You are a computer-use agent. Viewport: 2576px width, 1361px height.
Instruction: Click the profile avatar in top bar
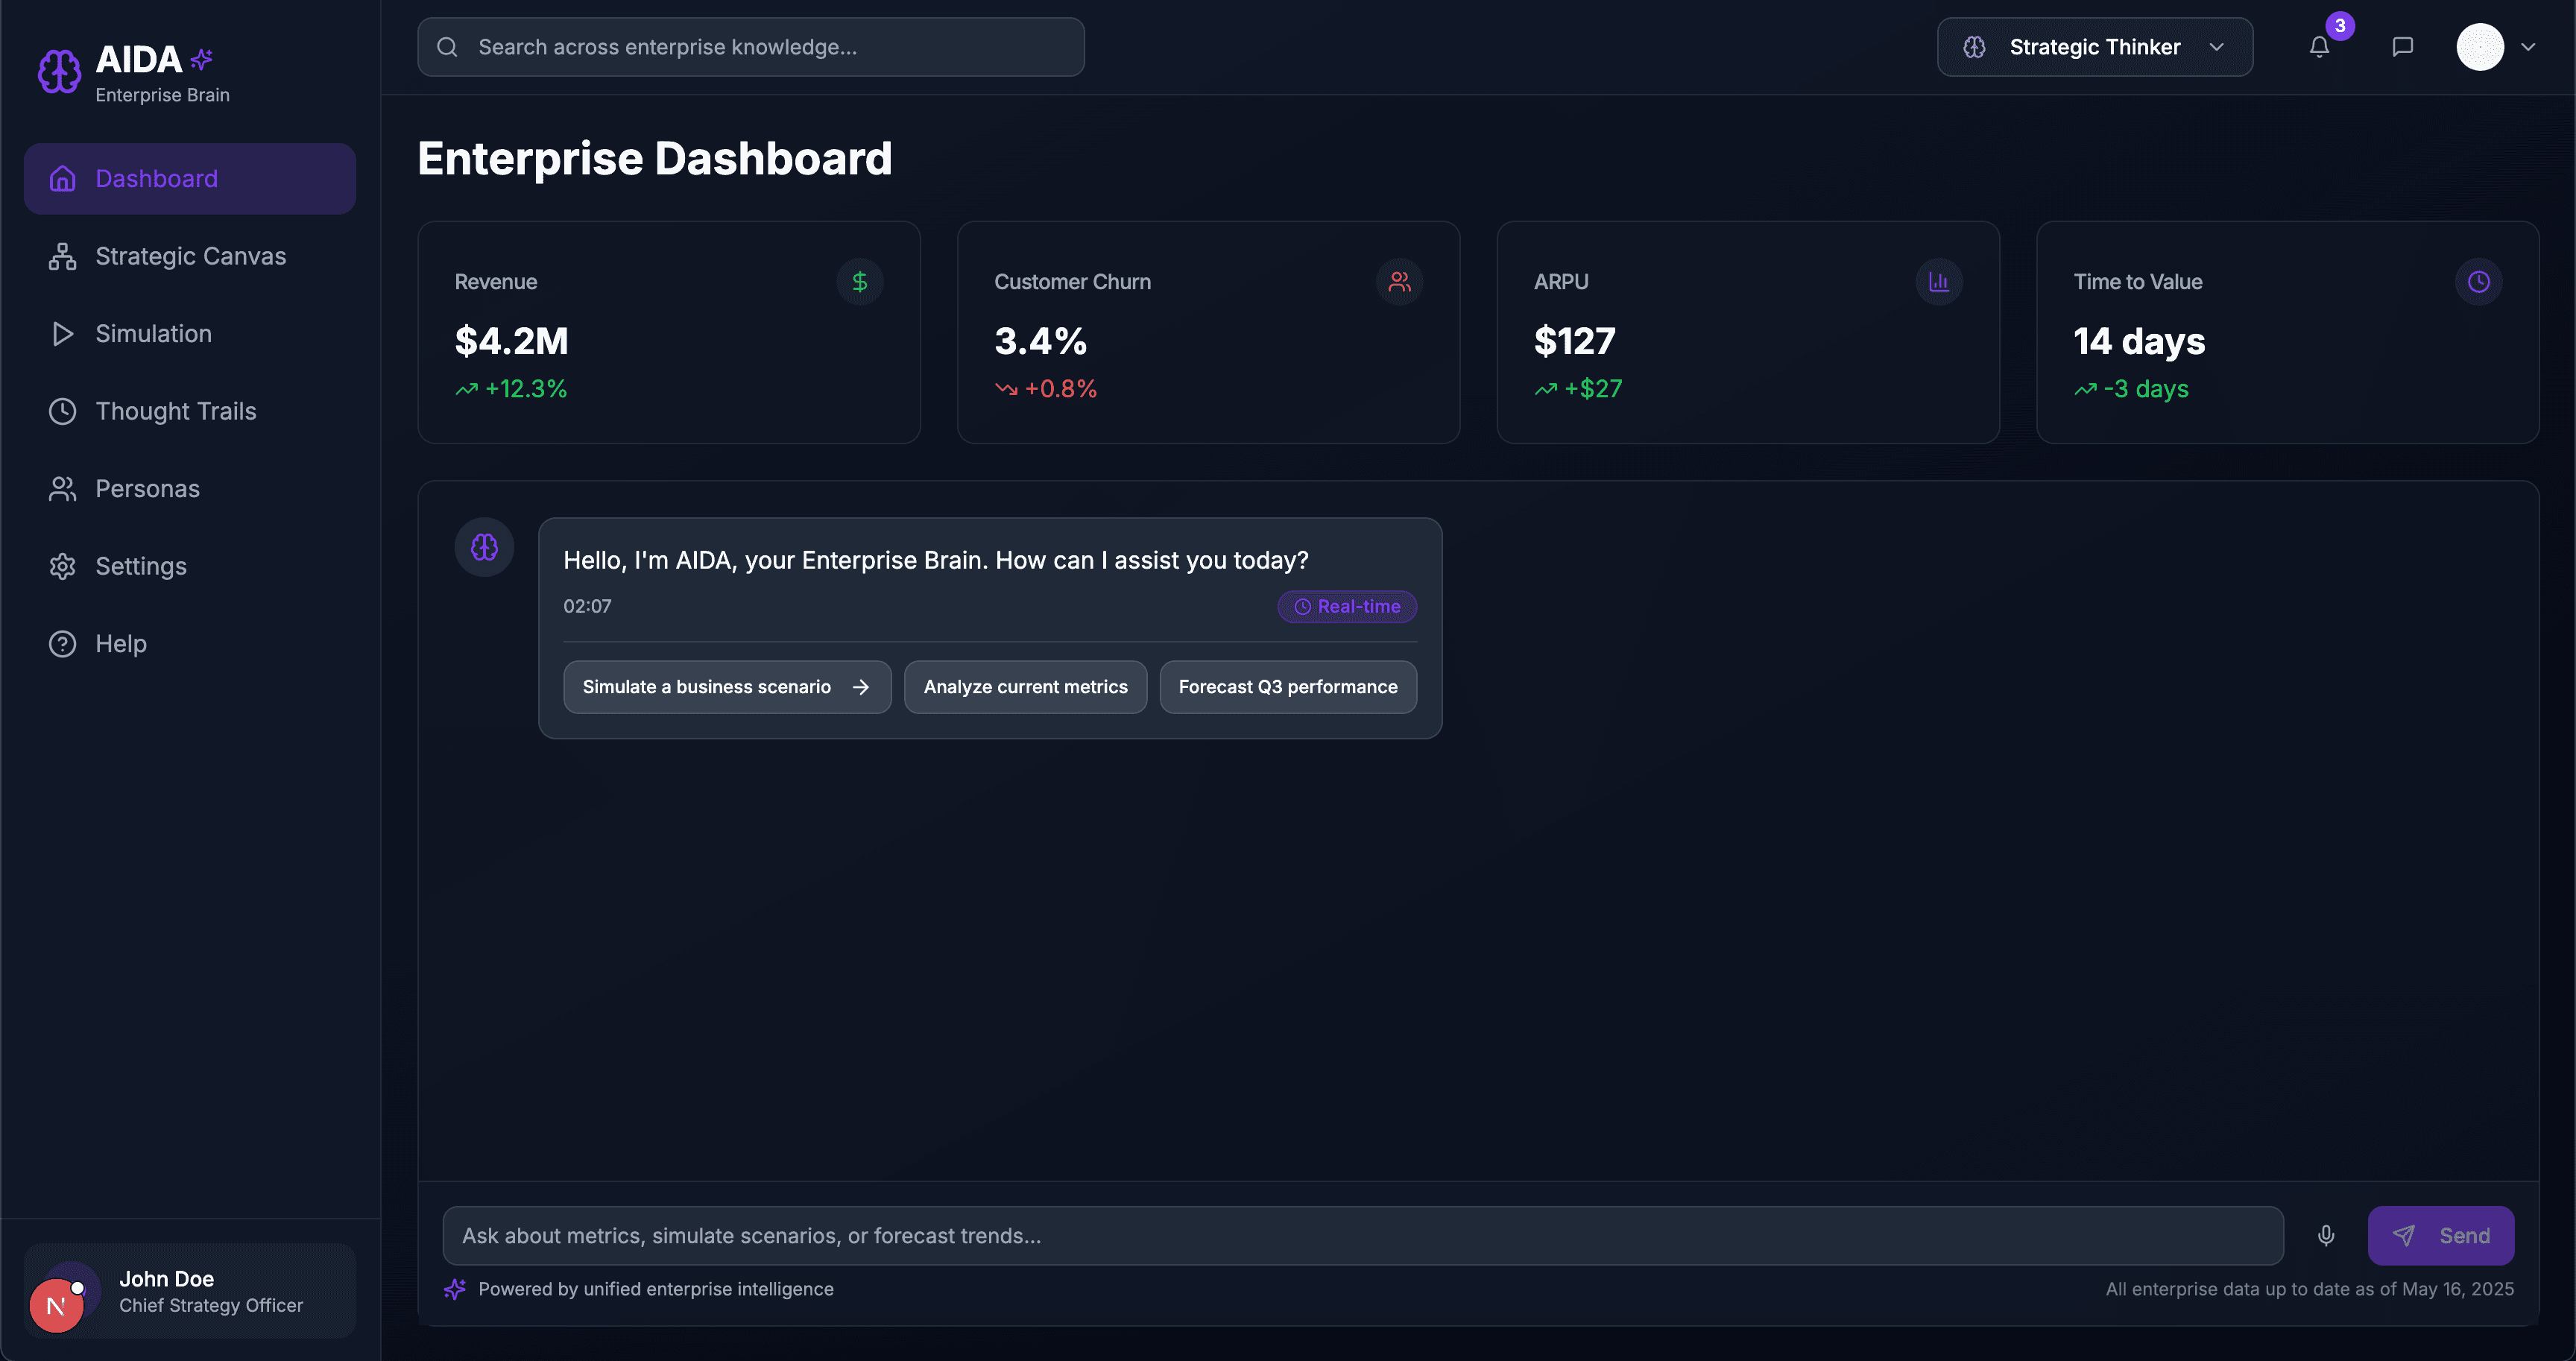point(2480,47)
